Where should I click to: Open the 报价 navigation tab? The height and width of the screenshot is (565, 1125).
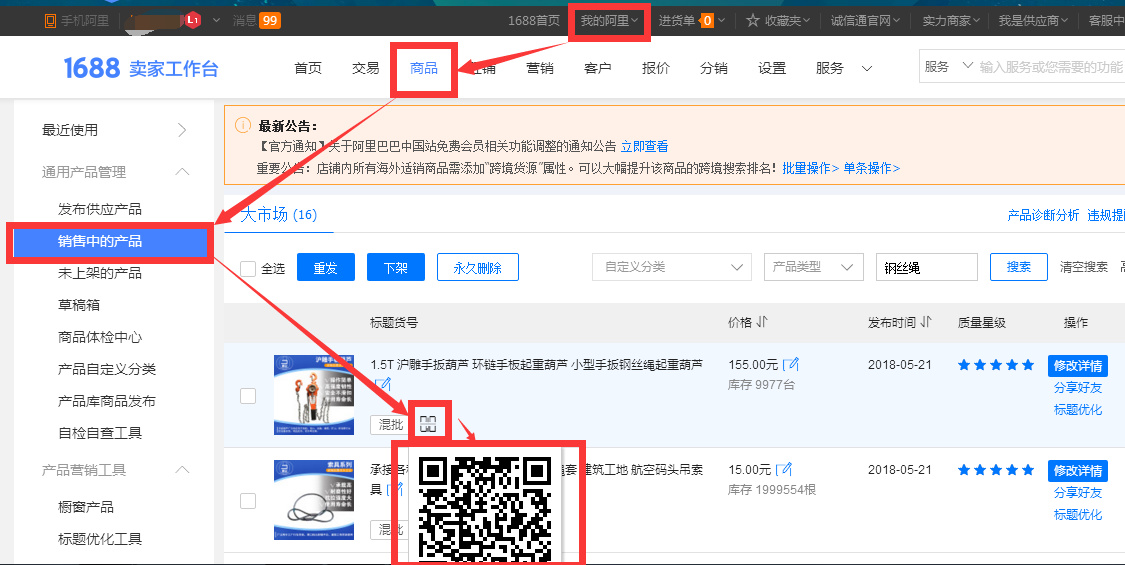coord(656,68)
